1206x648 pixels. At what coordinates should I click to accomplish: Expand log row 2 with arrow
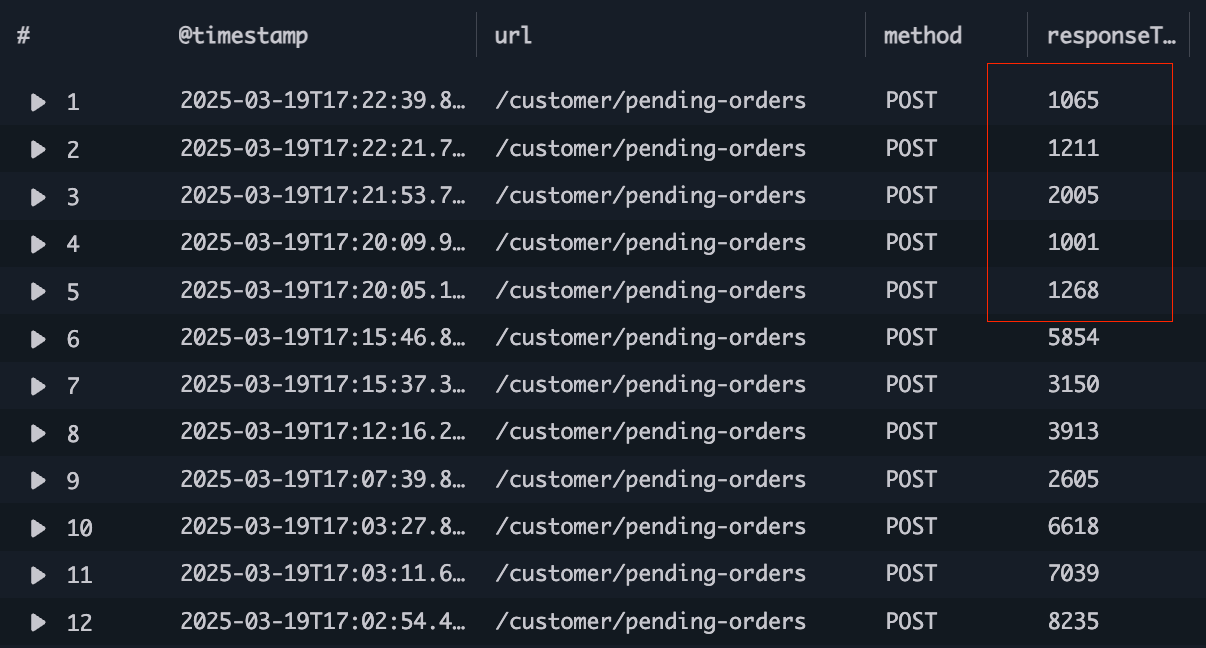click(38, 149)
